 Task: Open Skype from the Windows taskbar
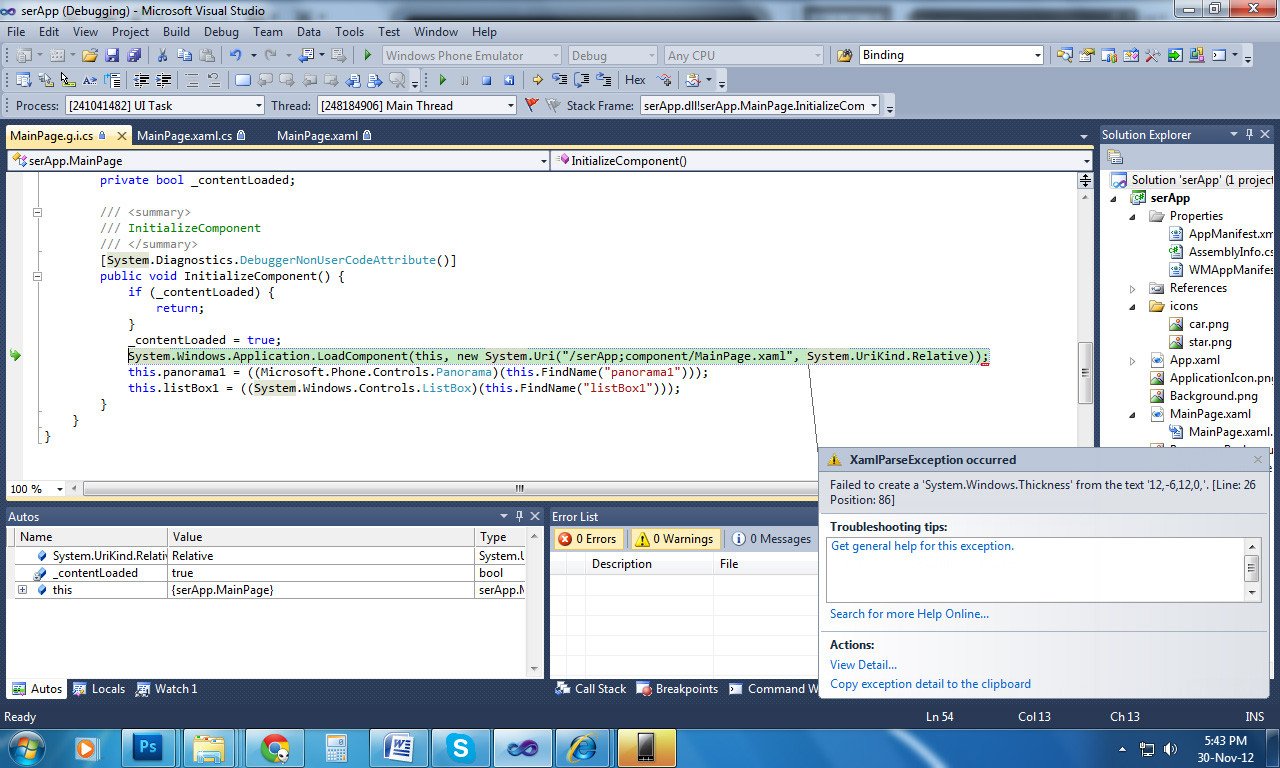460,747
